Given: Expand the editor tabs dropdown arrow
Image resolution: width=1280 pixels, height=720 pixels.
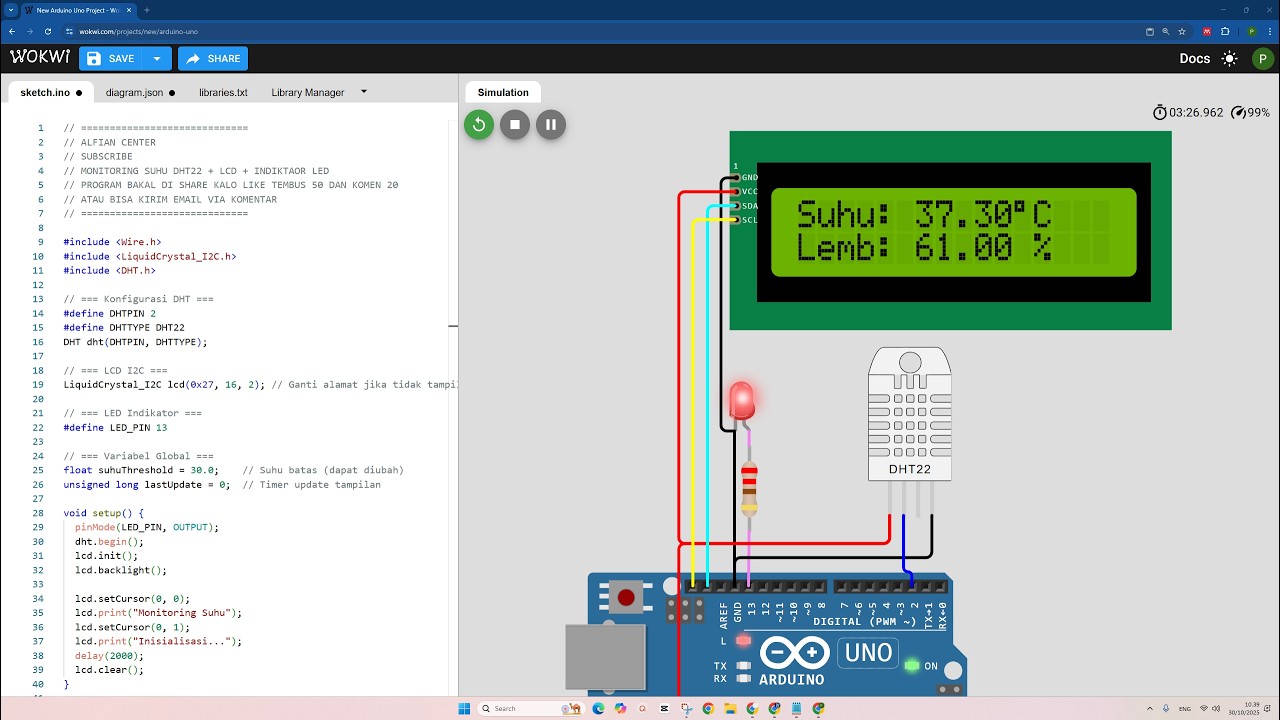Looking at the screenshot, I should point(364,91).
